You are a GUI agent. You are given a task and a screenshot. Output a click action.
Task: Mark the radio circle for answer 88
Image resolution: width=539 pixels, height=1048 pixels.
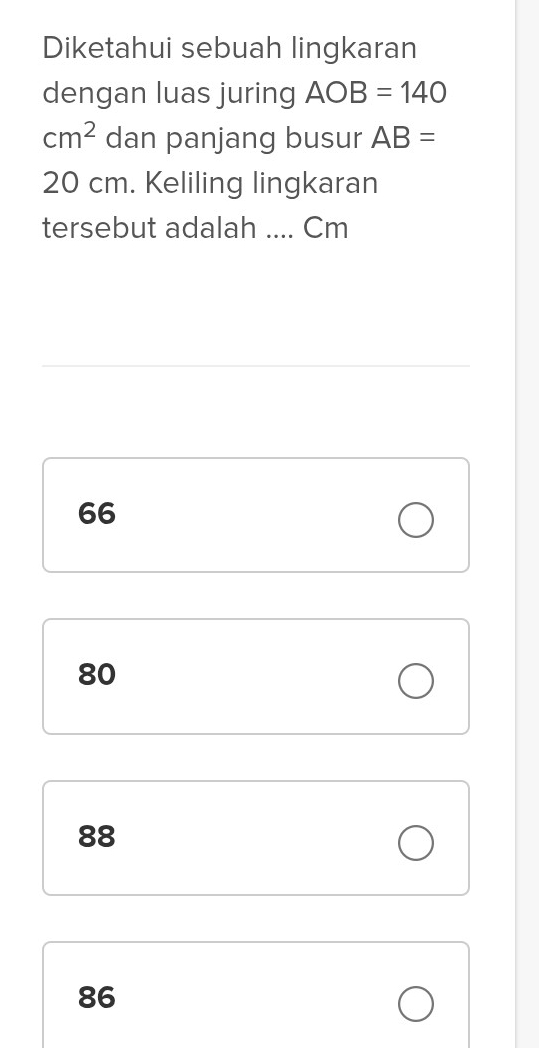point(416,842)
